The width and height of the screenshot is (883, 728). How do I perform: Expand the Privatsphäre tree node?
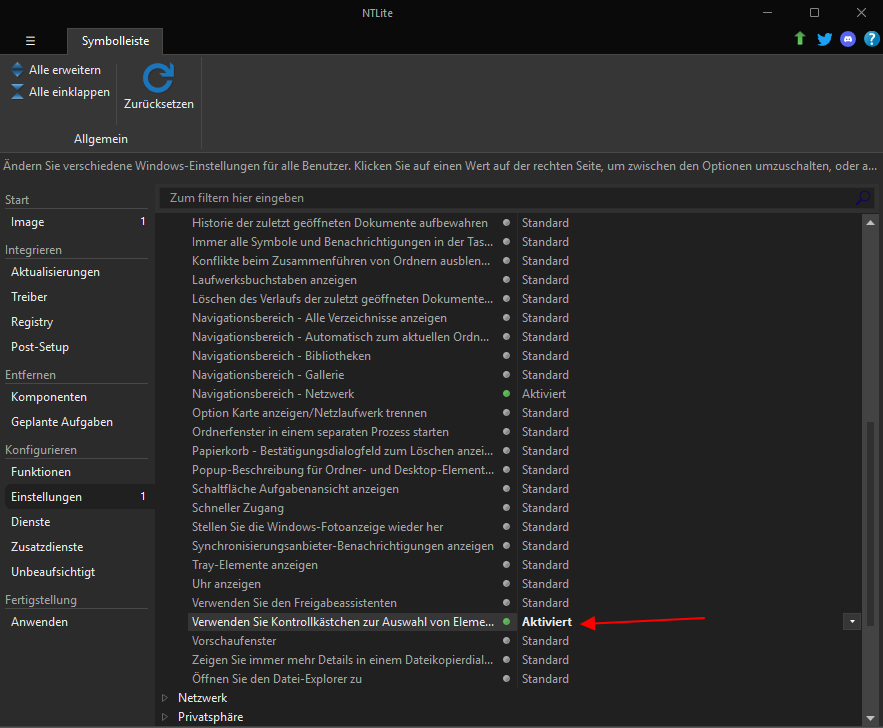click(165, 717)
